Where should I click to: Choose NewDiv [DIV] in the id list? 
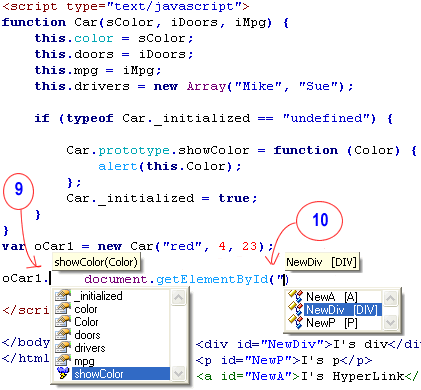(342, 310)
